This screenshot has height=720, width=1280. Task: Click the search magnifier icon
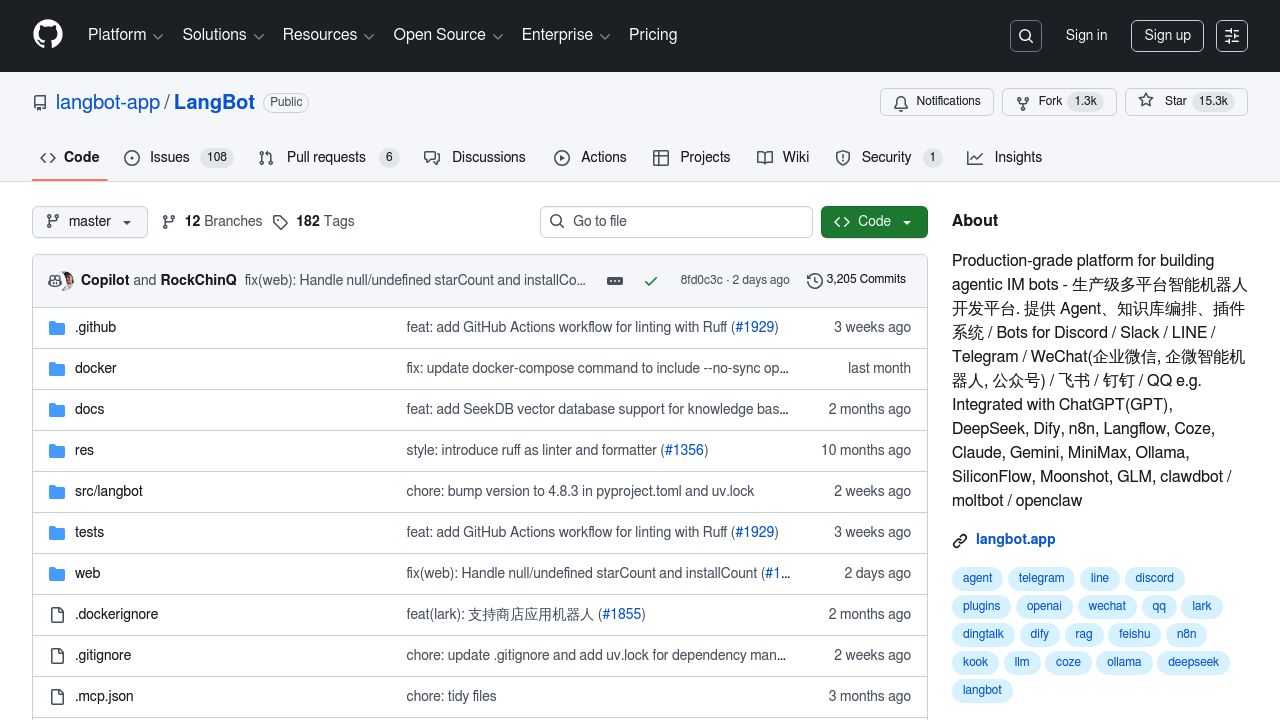1026,36
